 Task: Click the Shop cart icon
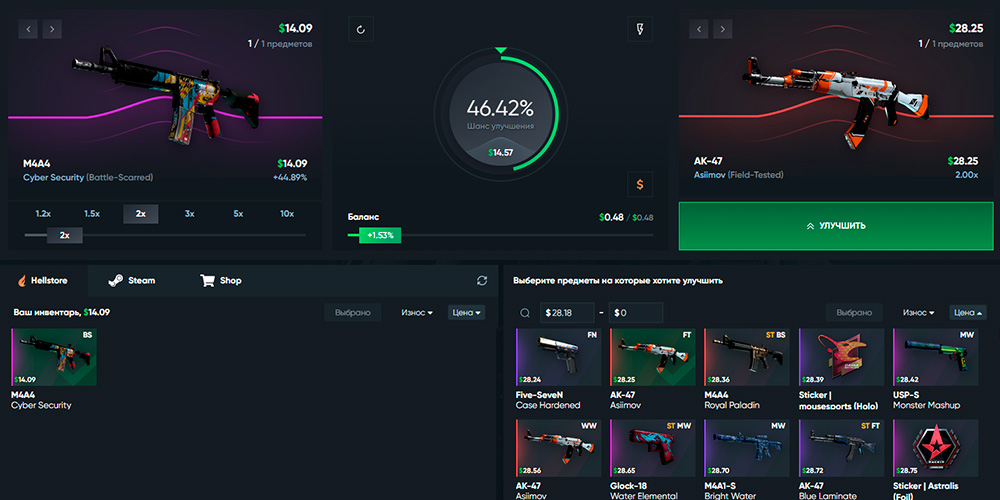[x=207, y=280]
